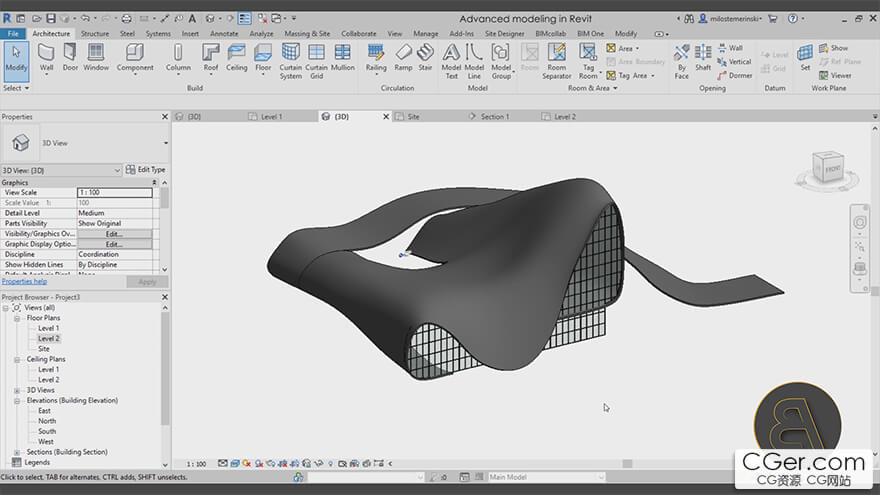
Task: Open the Annotate ribbon tab
Action: [x=224, y=34]
